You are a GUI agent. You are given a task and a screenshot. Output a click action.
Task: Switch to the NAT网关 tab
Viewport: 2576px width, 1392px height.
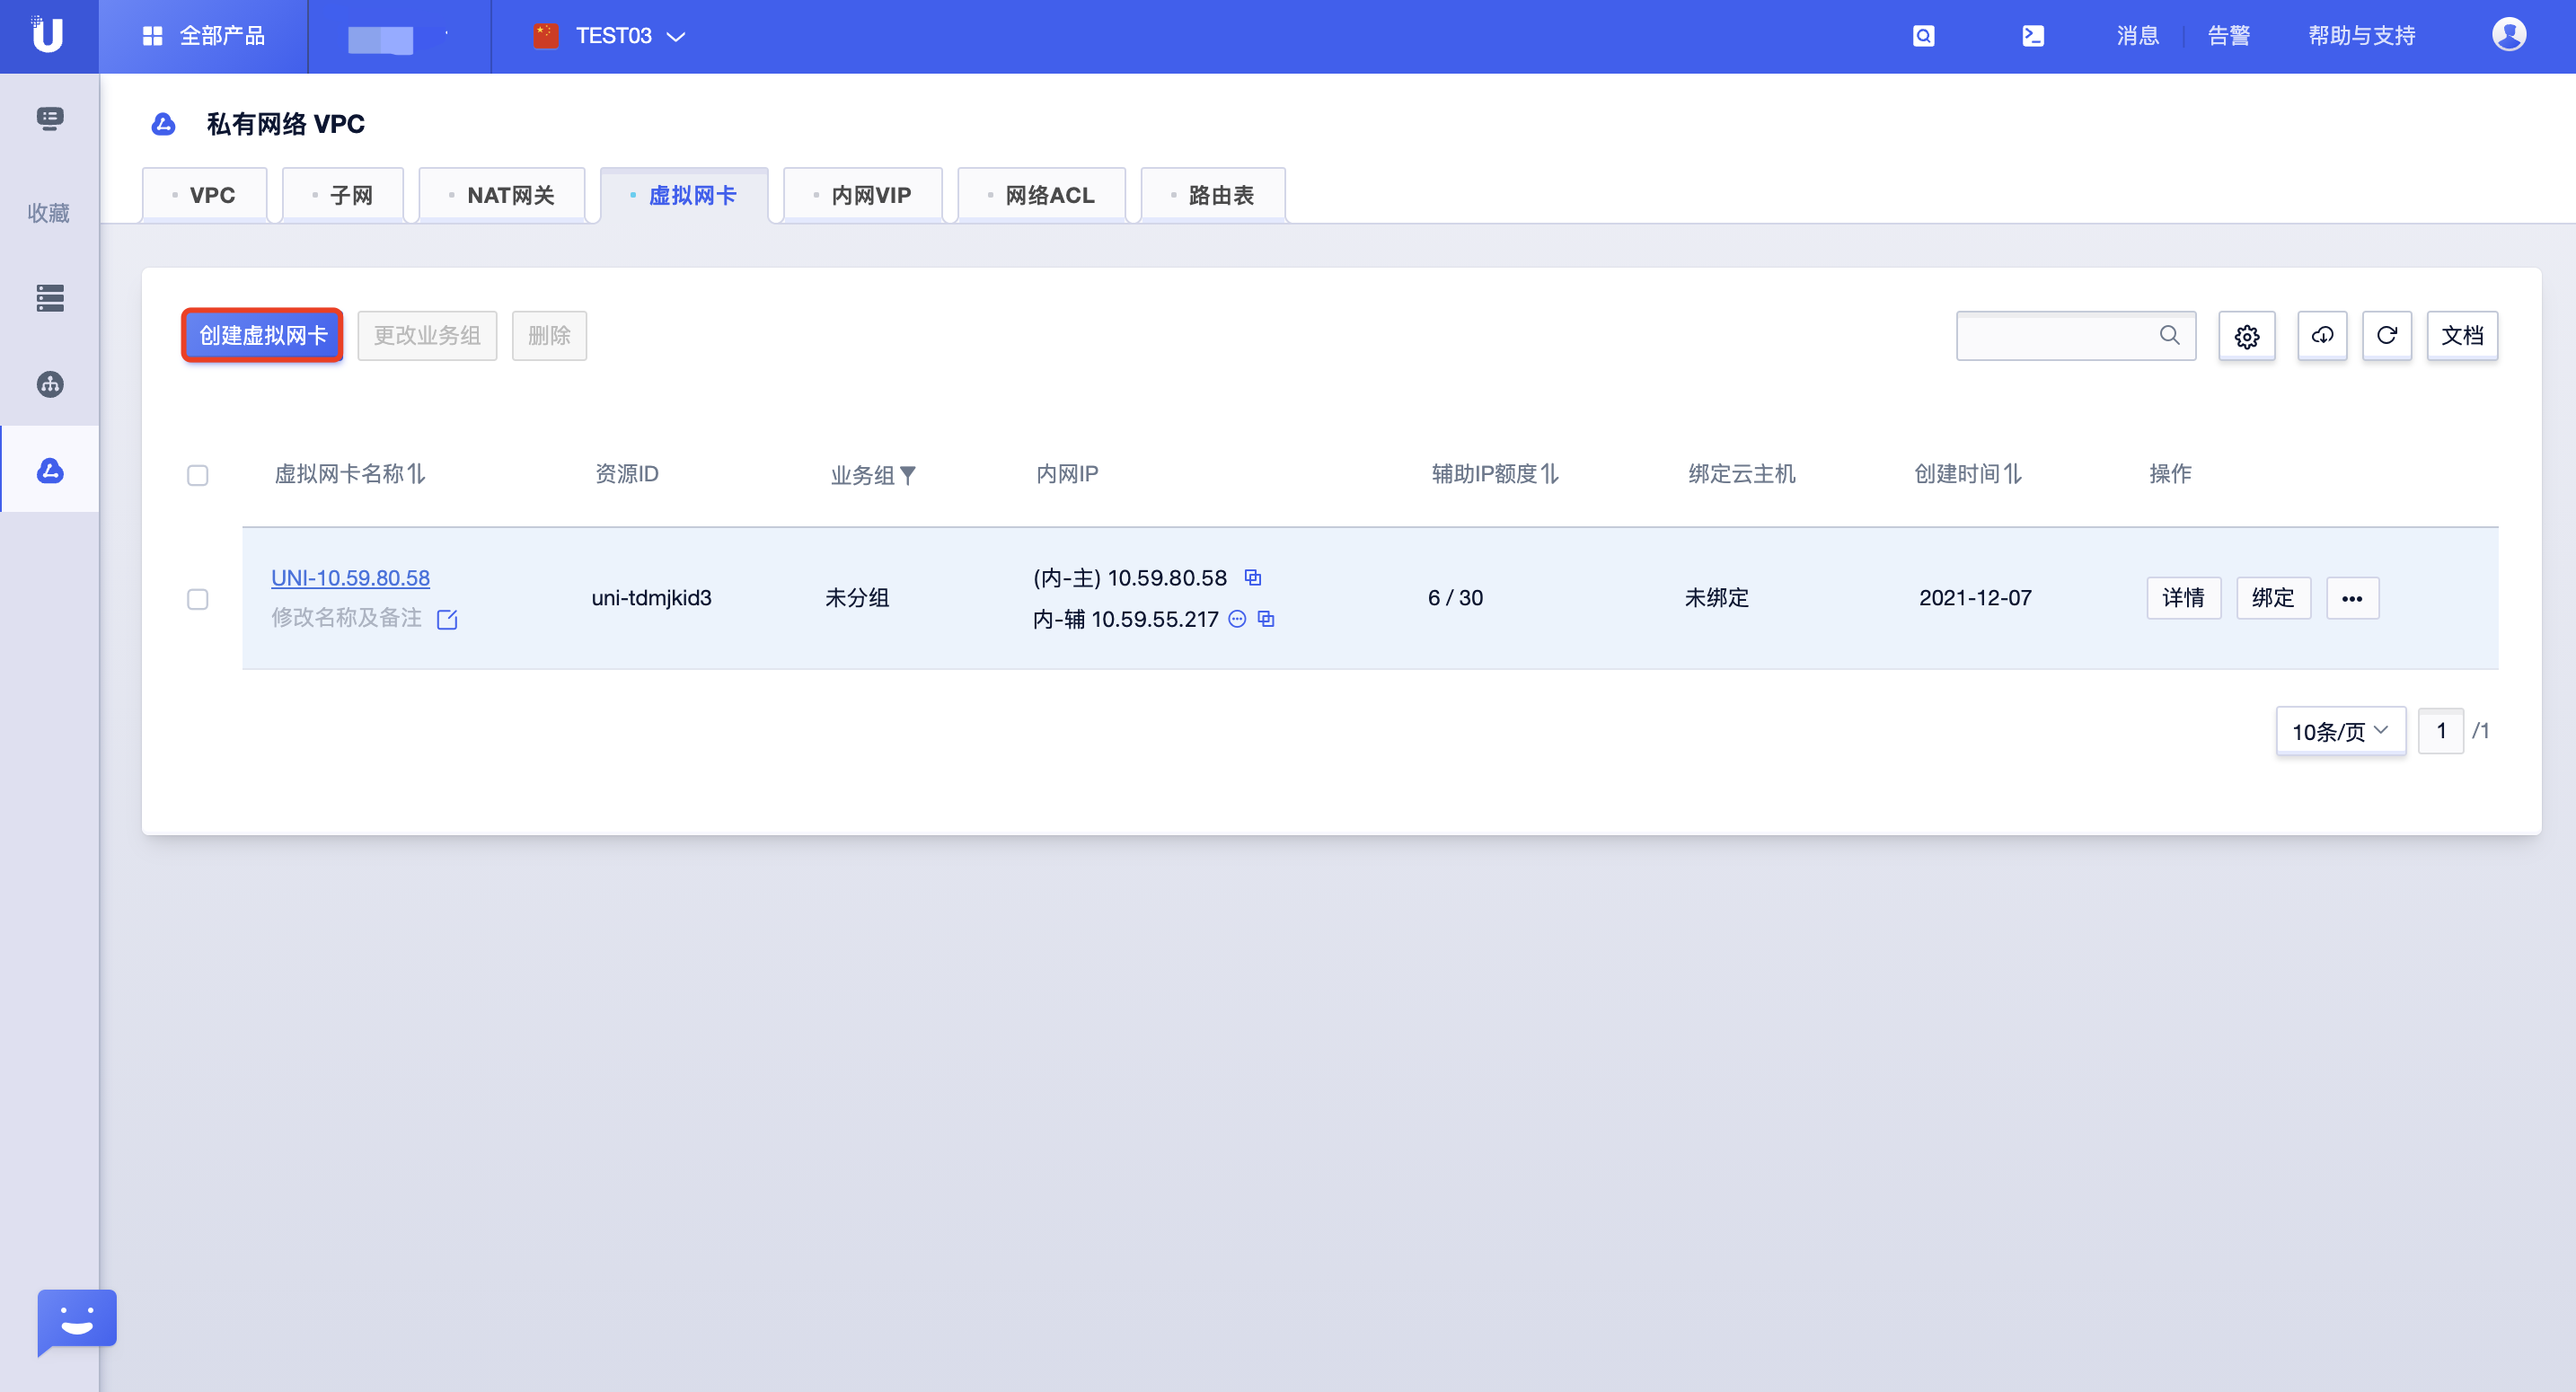(x=502, y=195)
